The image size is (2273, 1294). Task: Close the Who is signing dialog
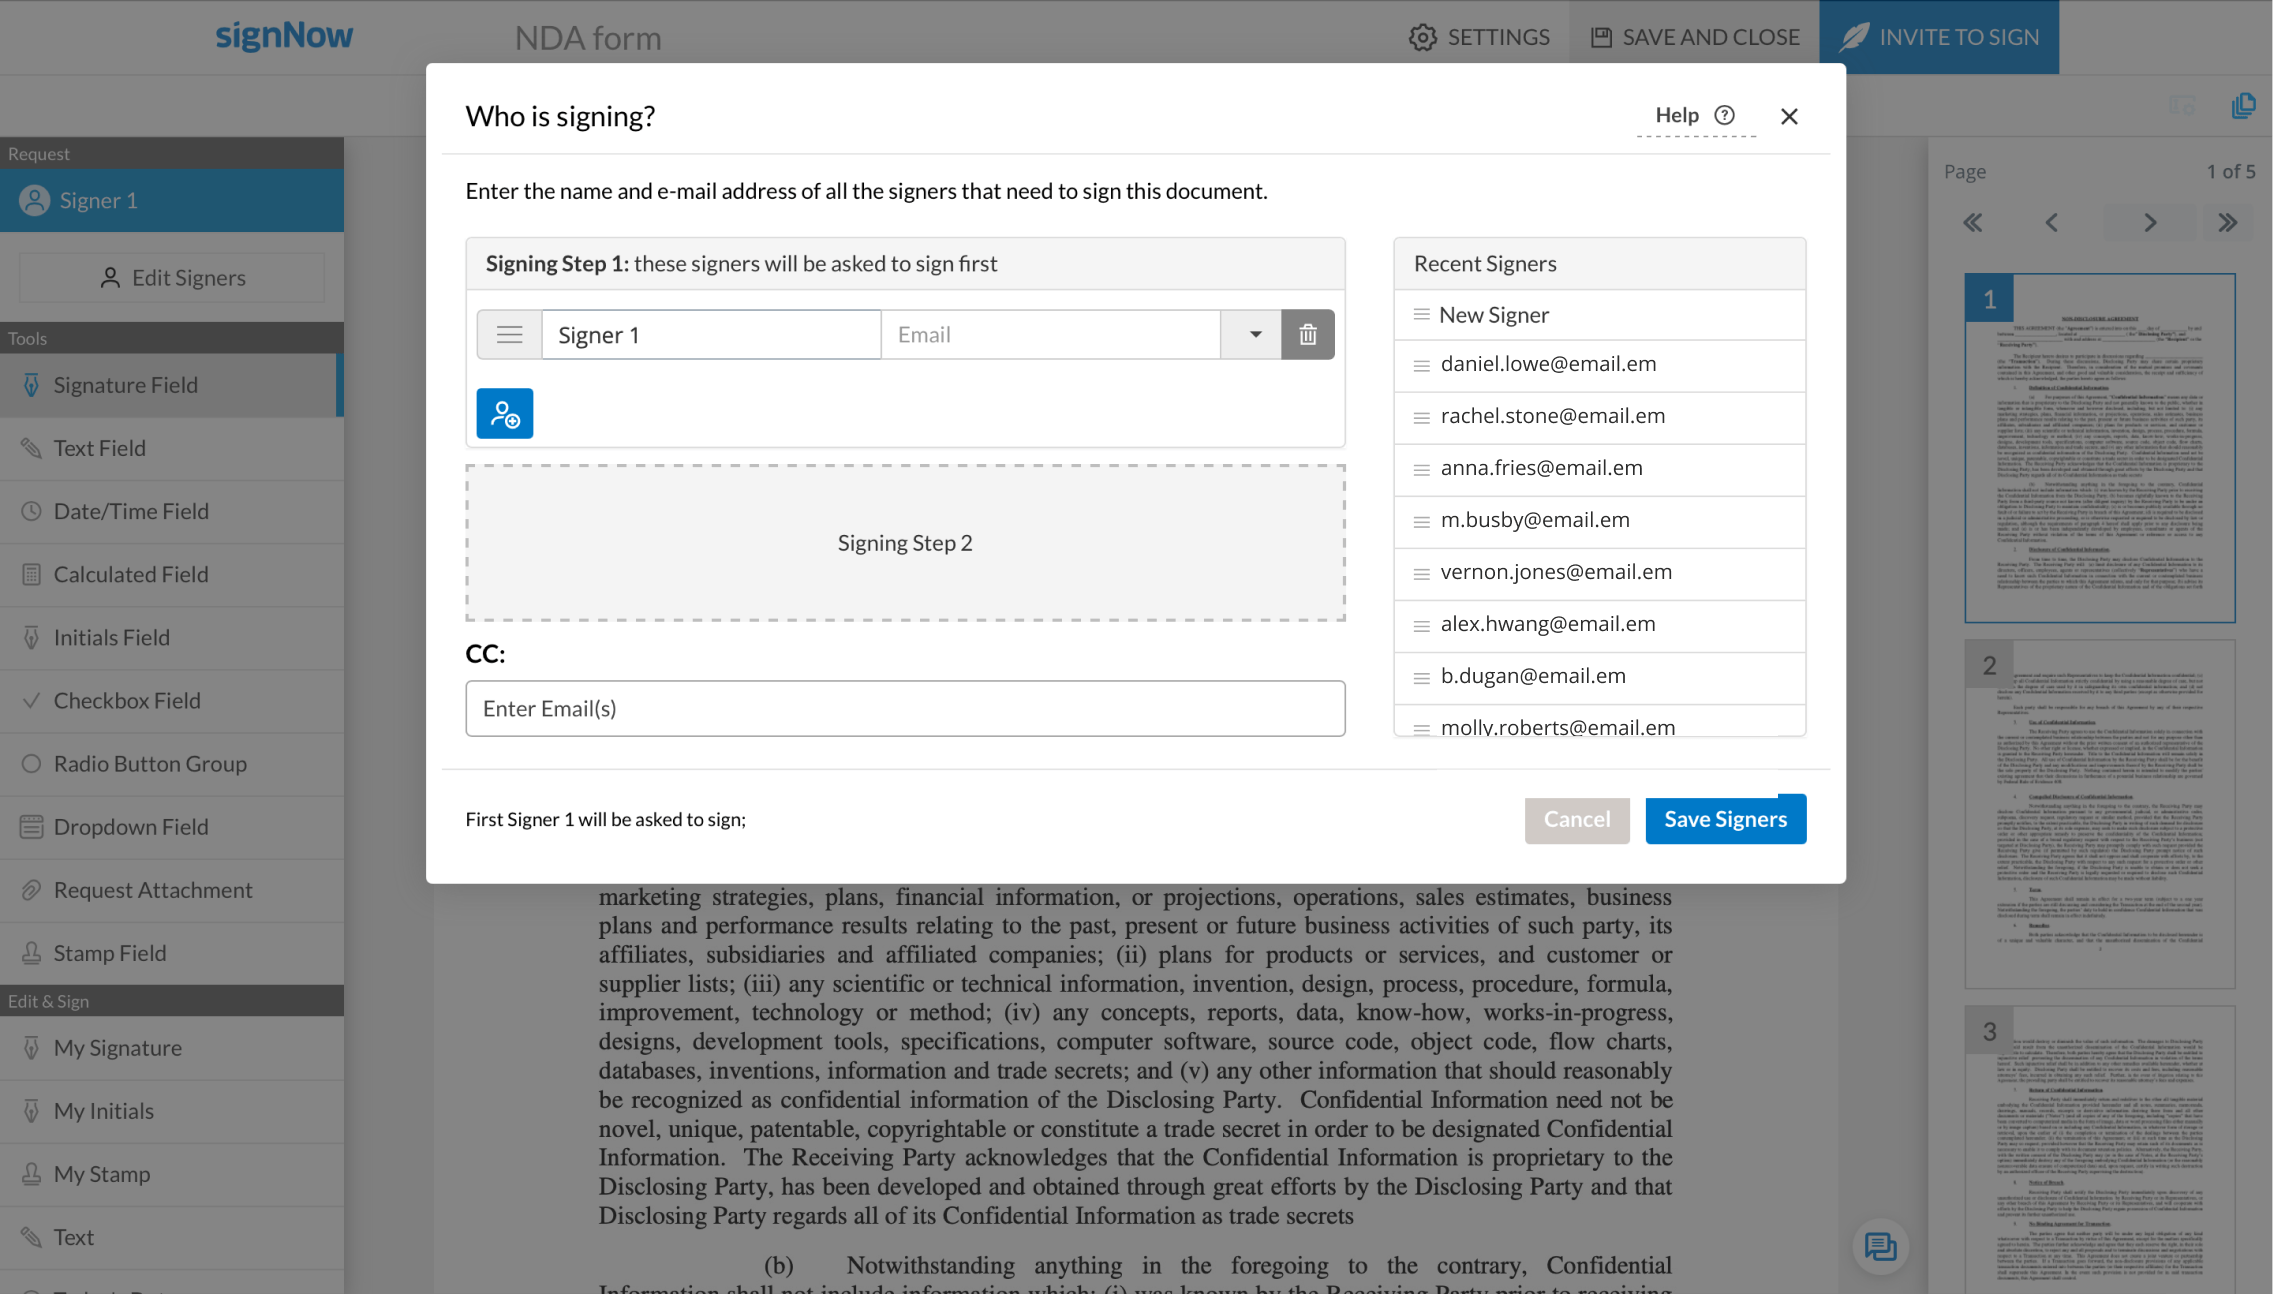click(x=1789, y=116)
